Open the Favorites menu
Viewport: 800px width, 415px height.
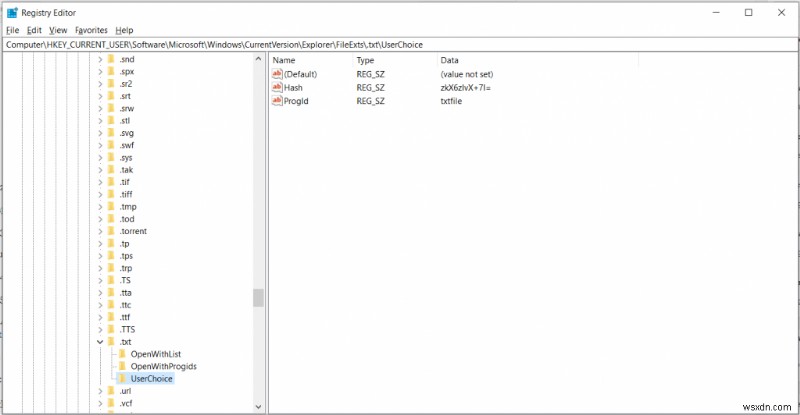click(x=91, y=30)
